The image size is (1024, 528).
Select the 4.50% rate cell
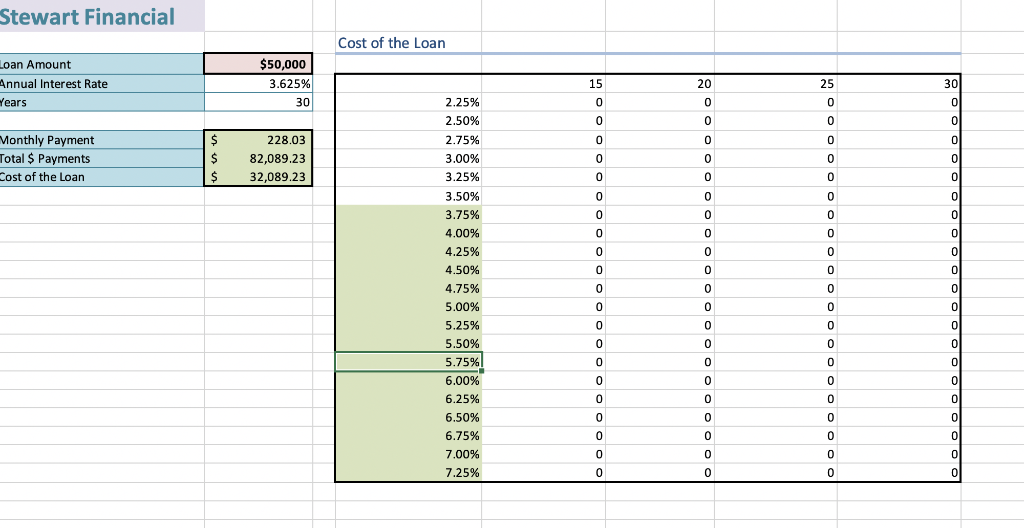409,269
